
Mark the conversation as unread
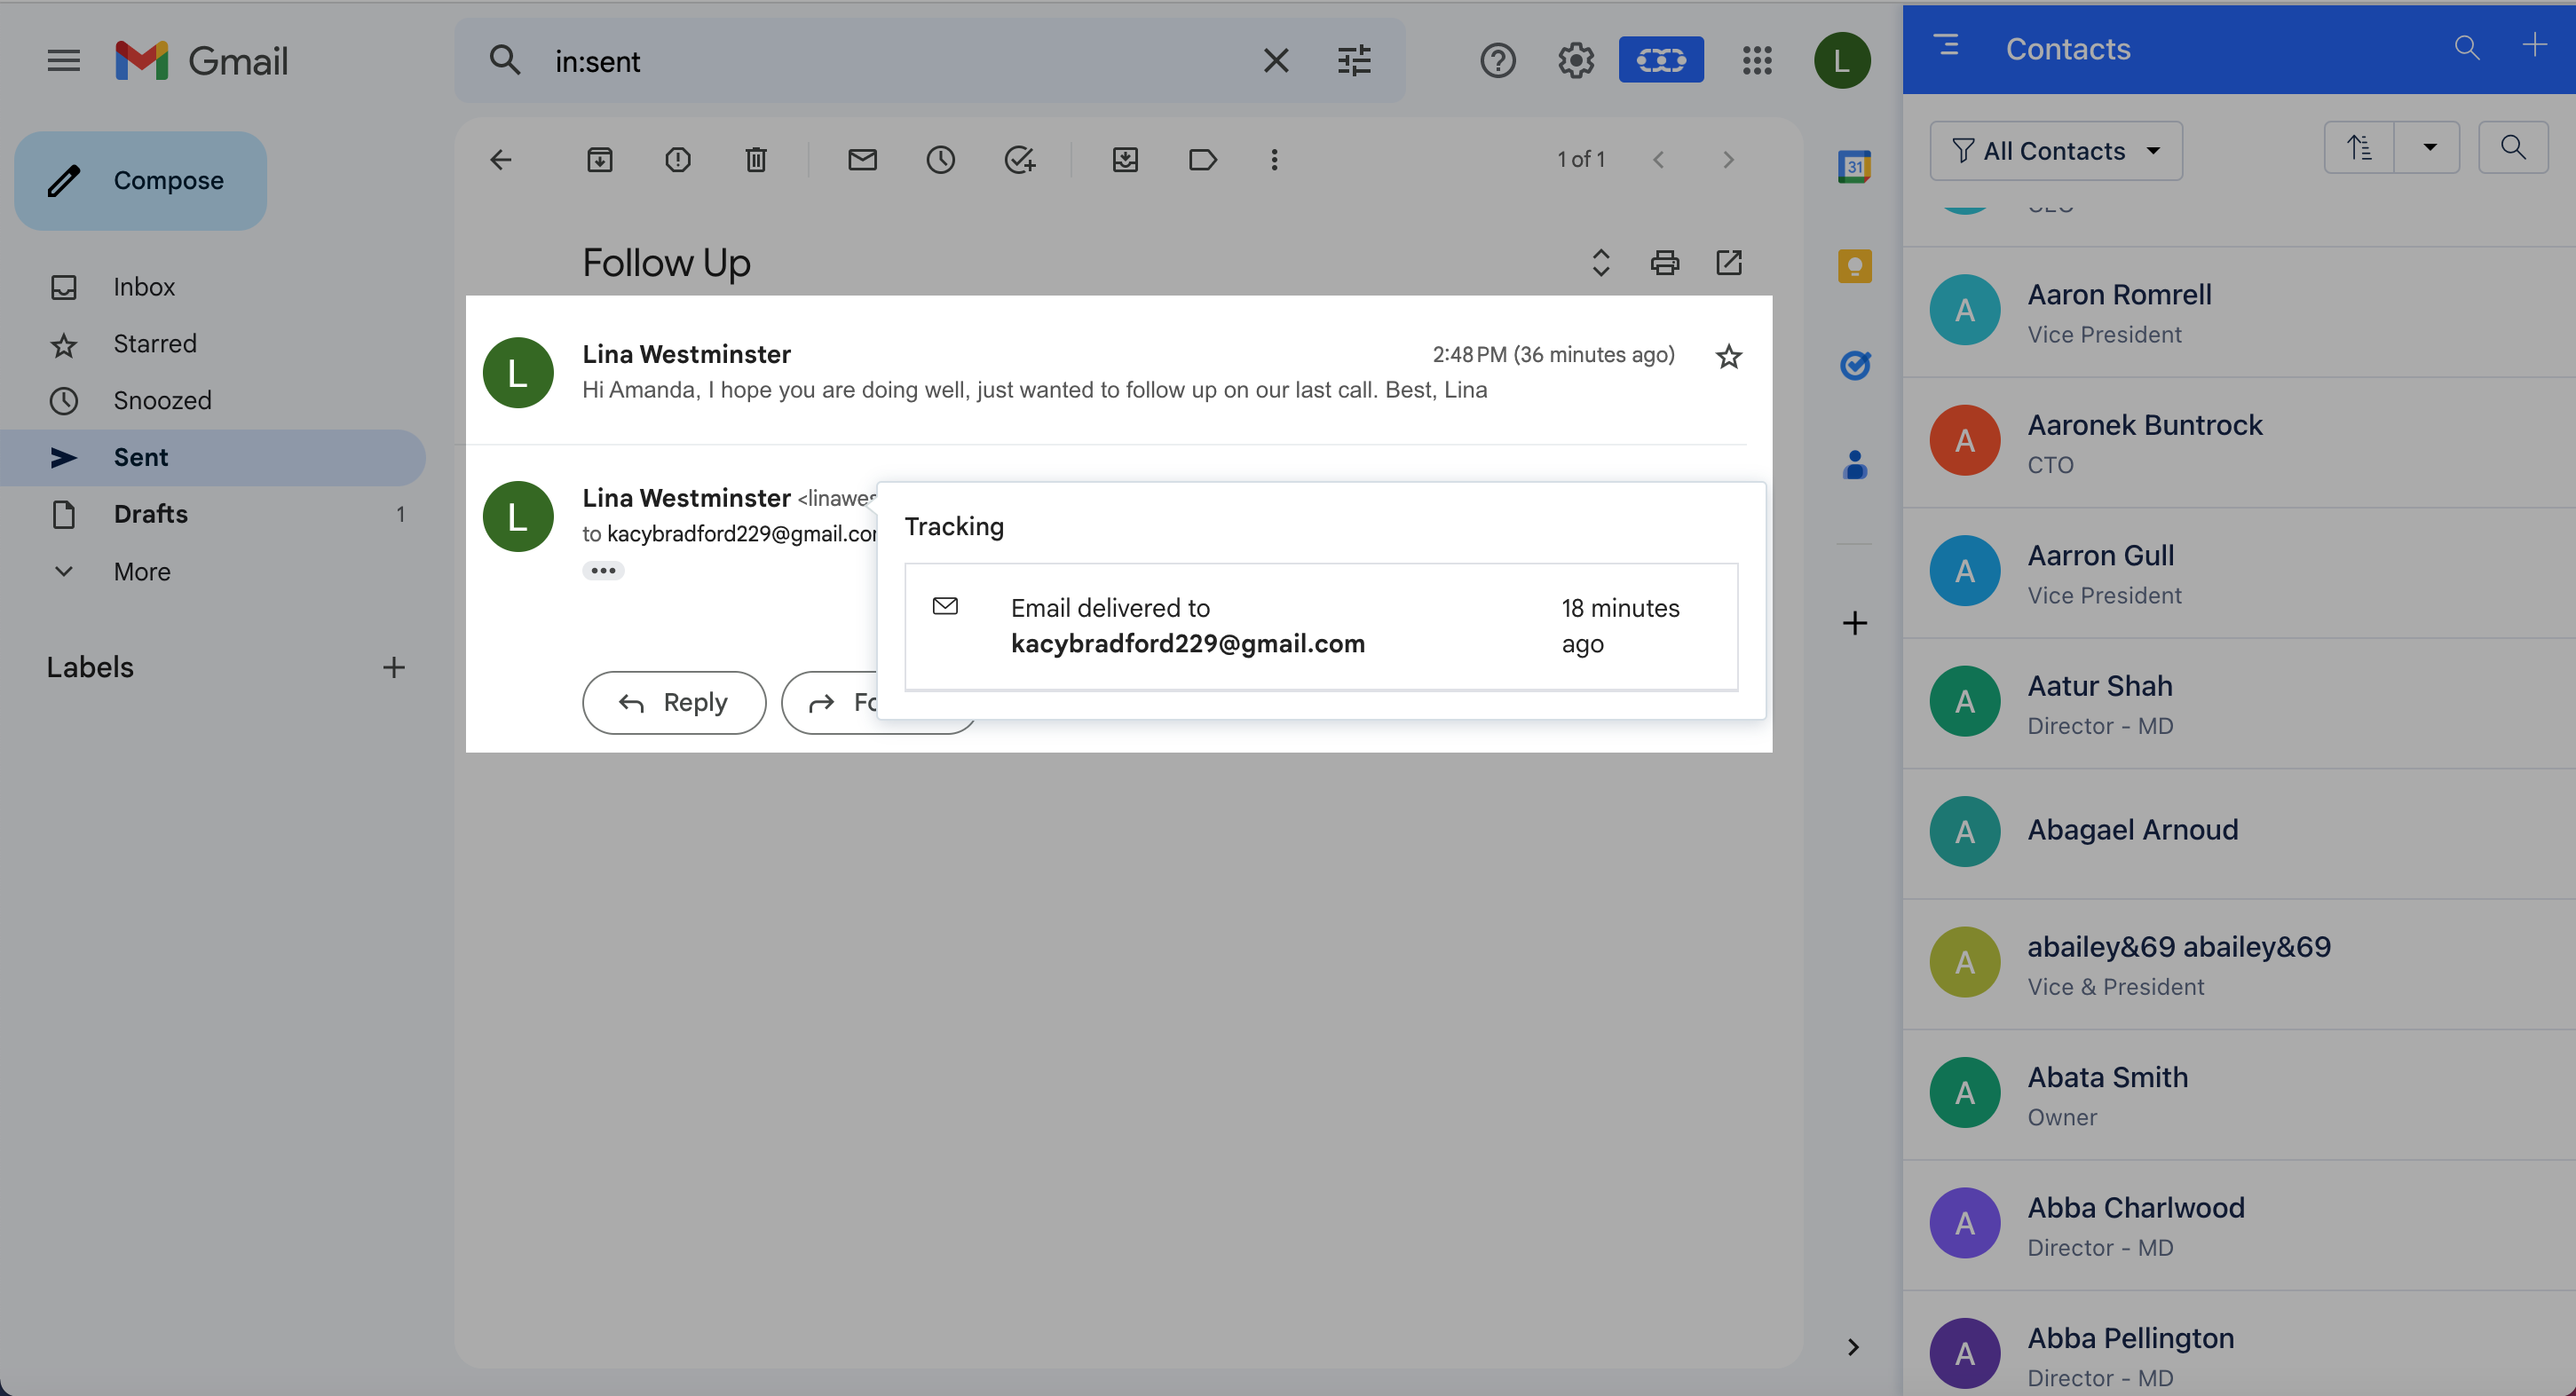(862, 159)
